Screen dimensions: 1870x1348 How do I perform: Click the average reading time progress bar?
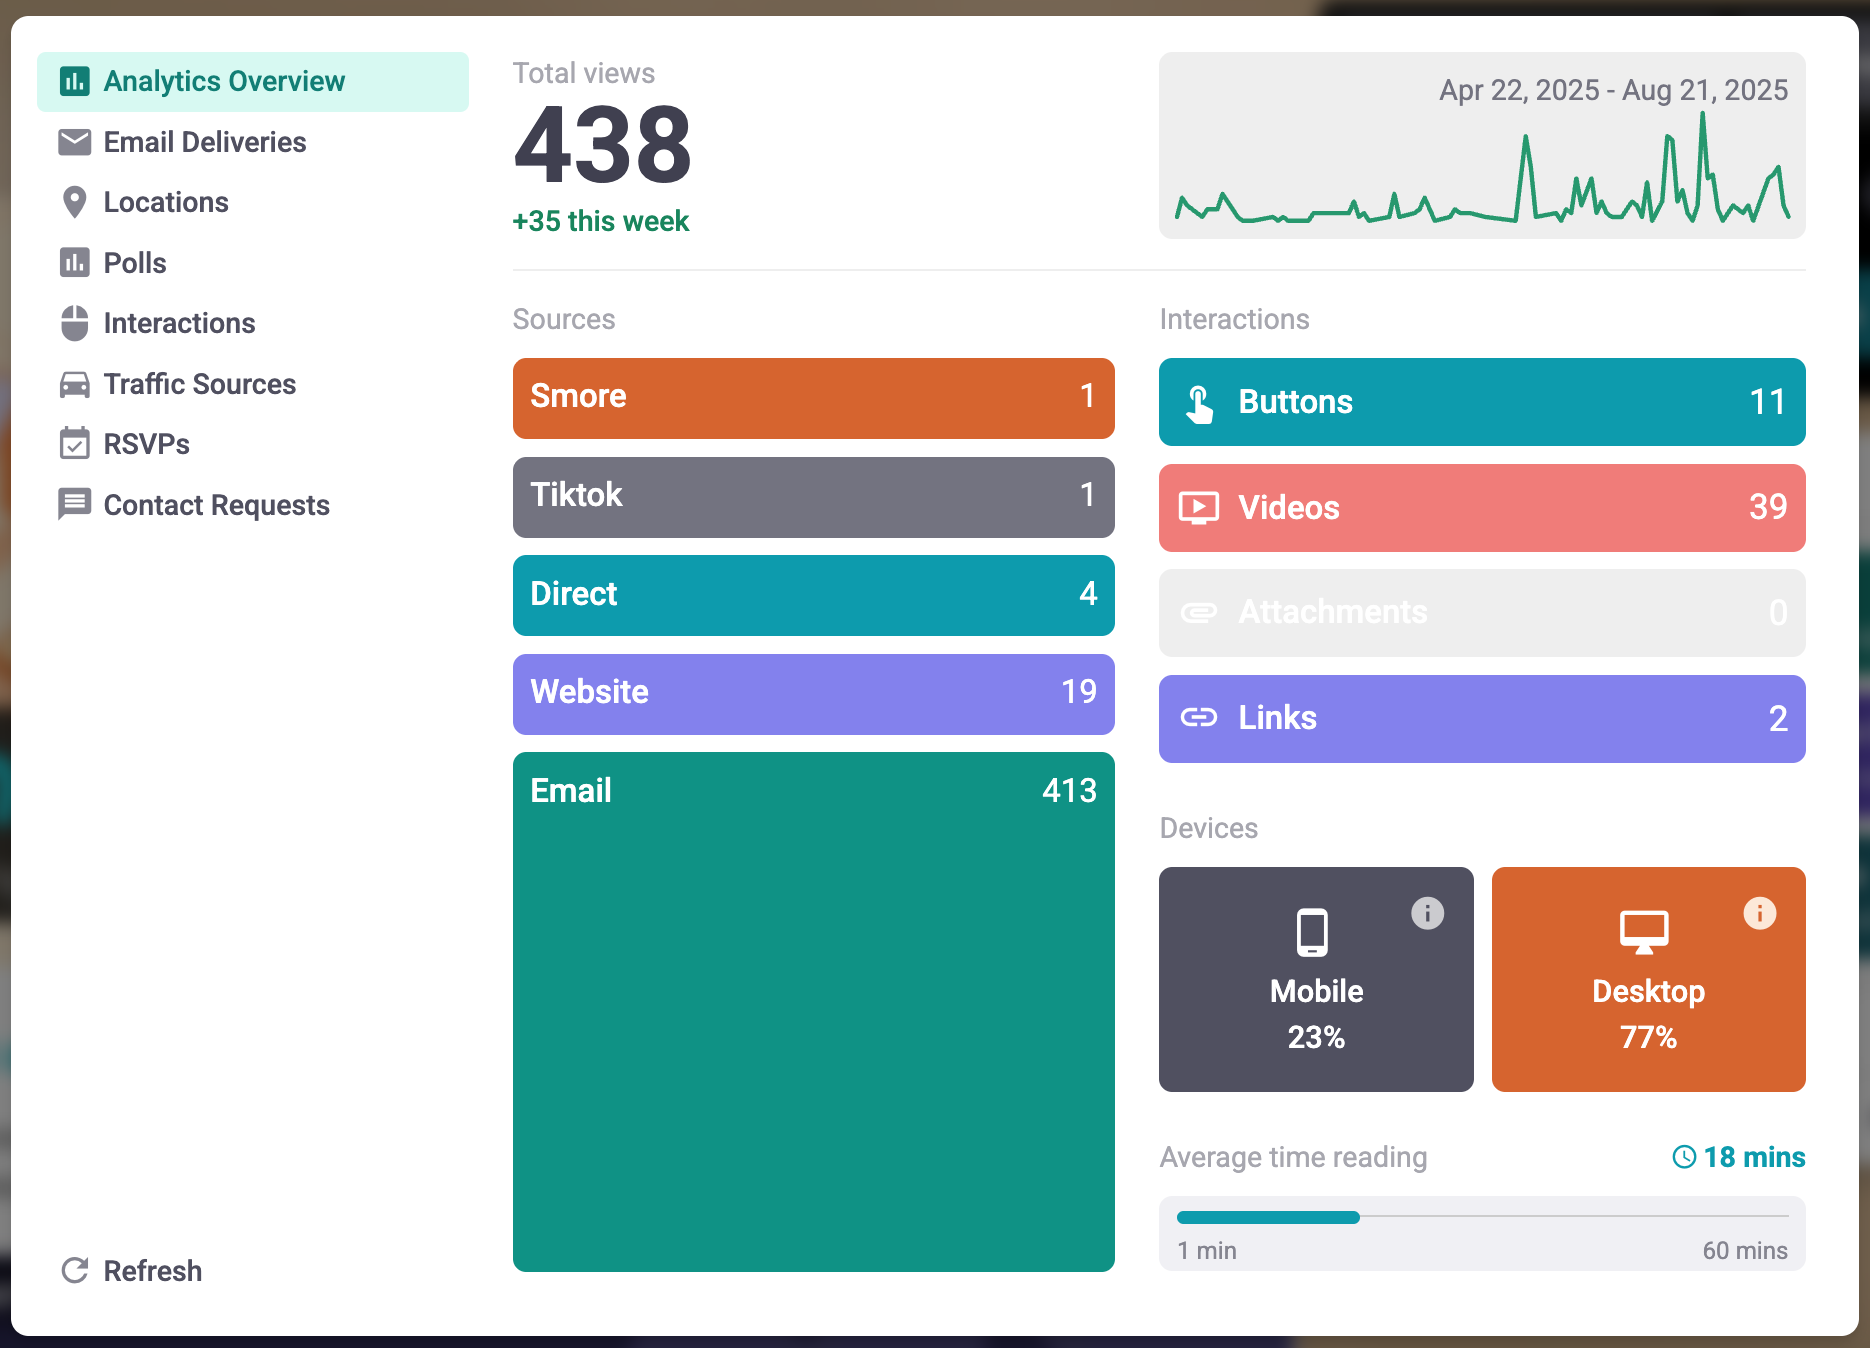(x=1481, y=1217)
